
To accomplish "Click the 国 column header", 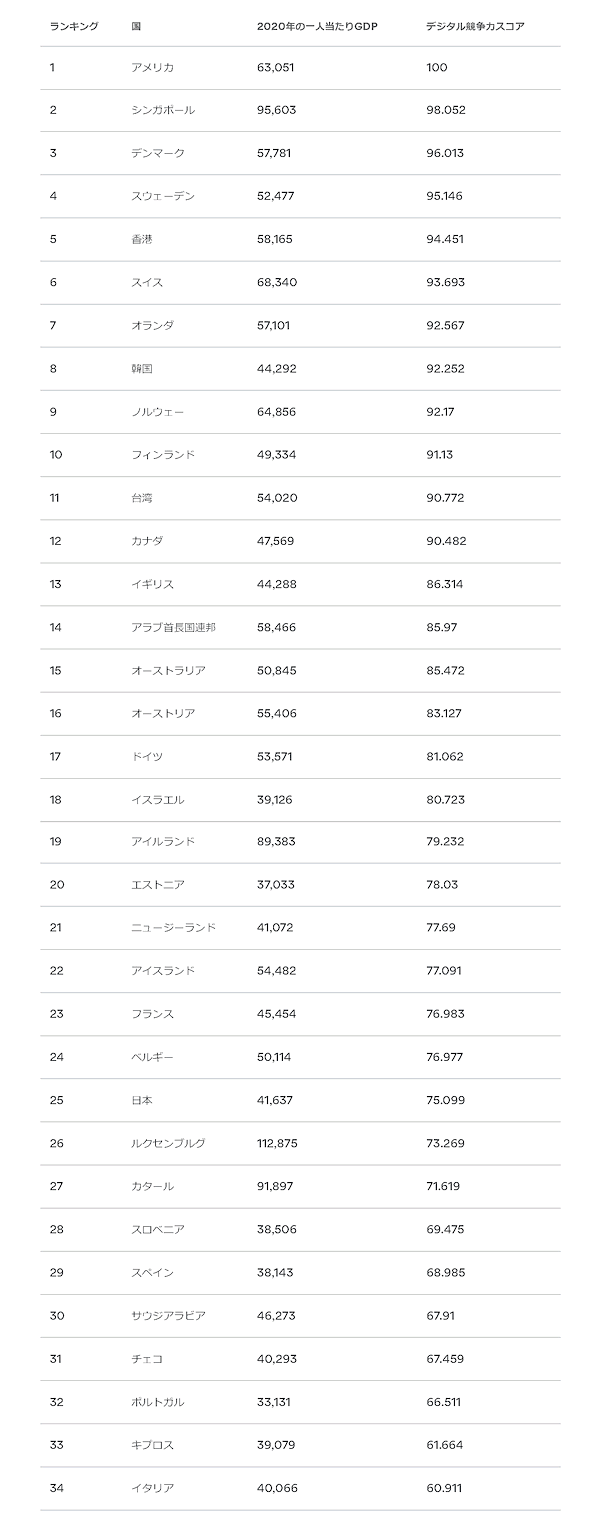I will [x=136, y=25].
